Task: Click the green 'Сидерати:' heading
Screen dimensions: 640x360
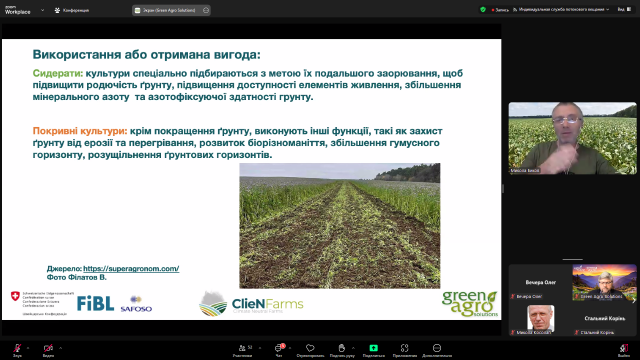Action: [58, 73]
